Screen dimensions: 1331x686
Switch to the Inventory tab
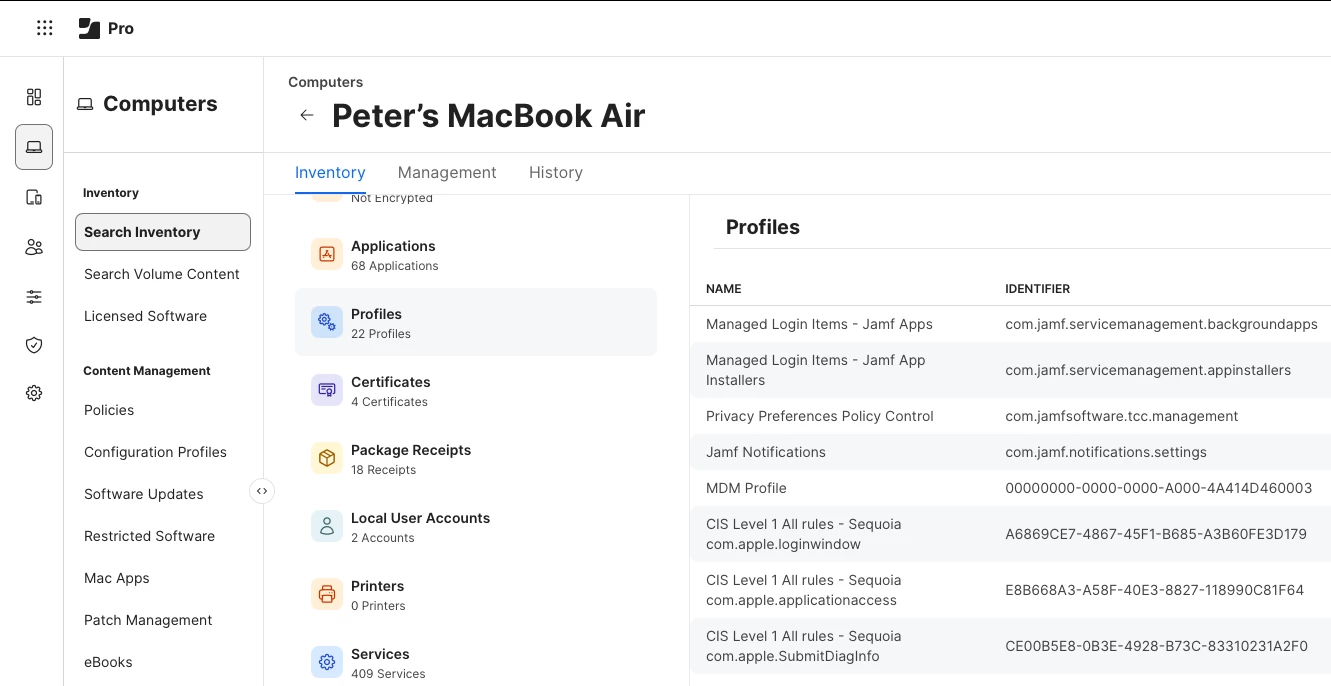point(330,172)
